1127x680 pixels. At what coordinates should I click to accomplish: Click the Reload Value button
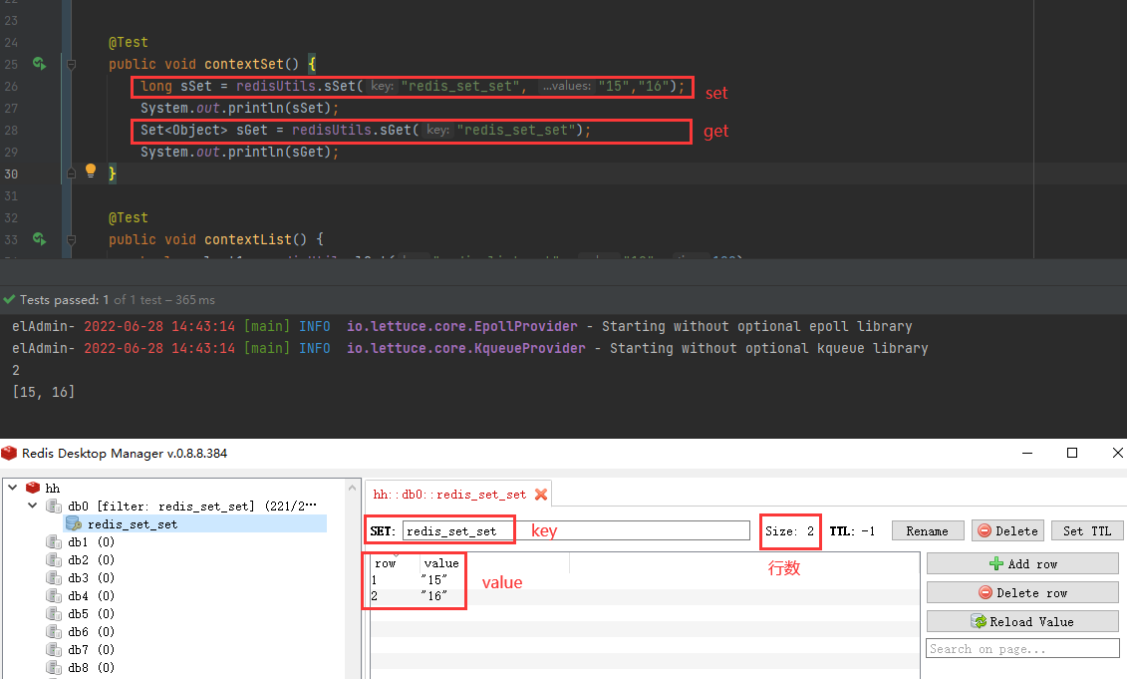pos(1022,621)
